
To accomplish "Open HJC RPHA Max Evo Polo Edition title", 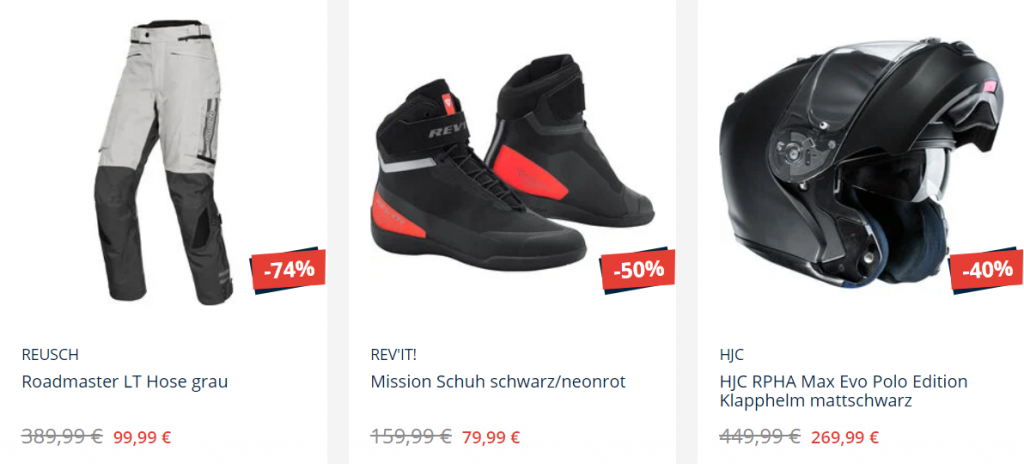I will (x=843, y=391).
